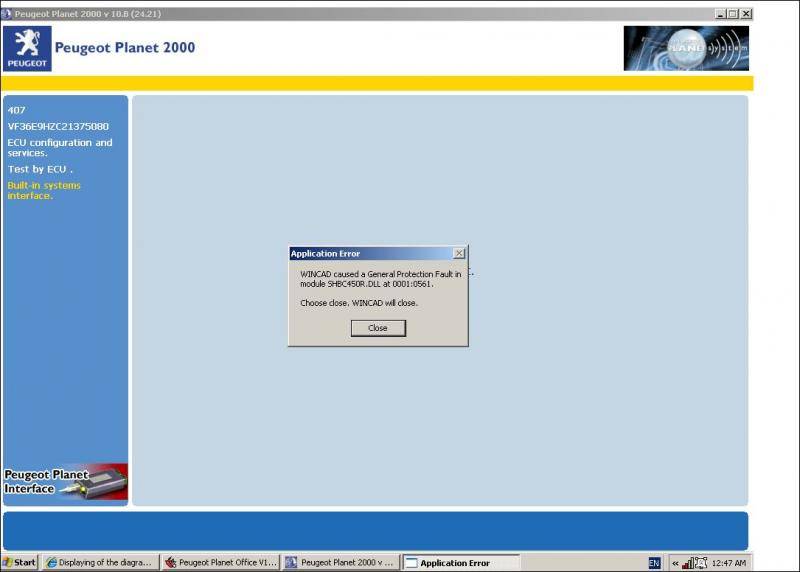Viewport: 800px width, 572px height.
Task: Click 'Test by ECU .' in sidebar
Action: point(40,169)
